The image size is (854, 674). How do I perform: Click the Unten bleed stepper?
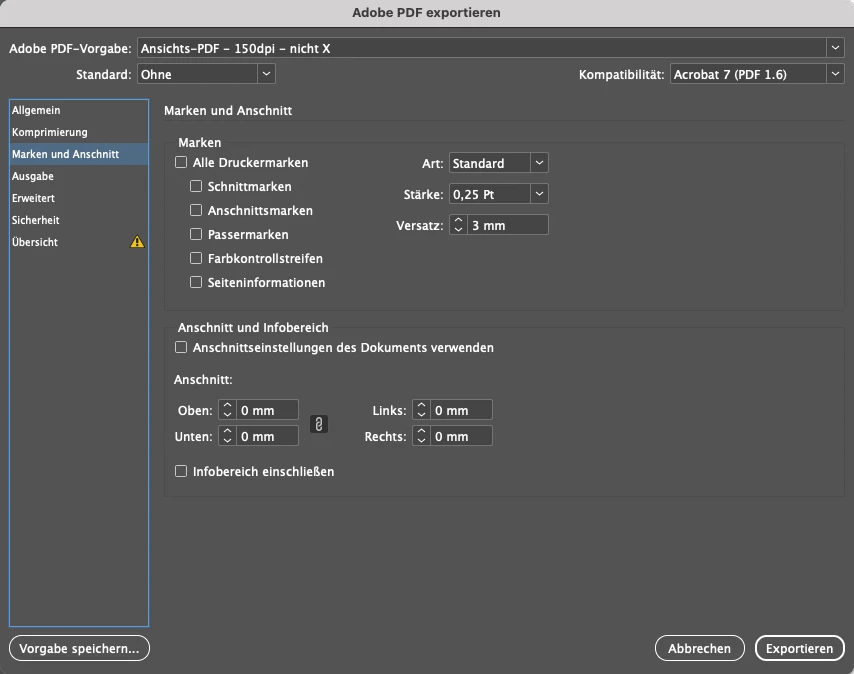tap(227, 436)
